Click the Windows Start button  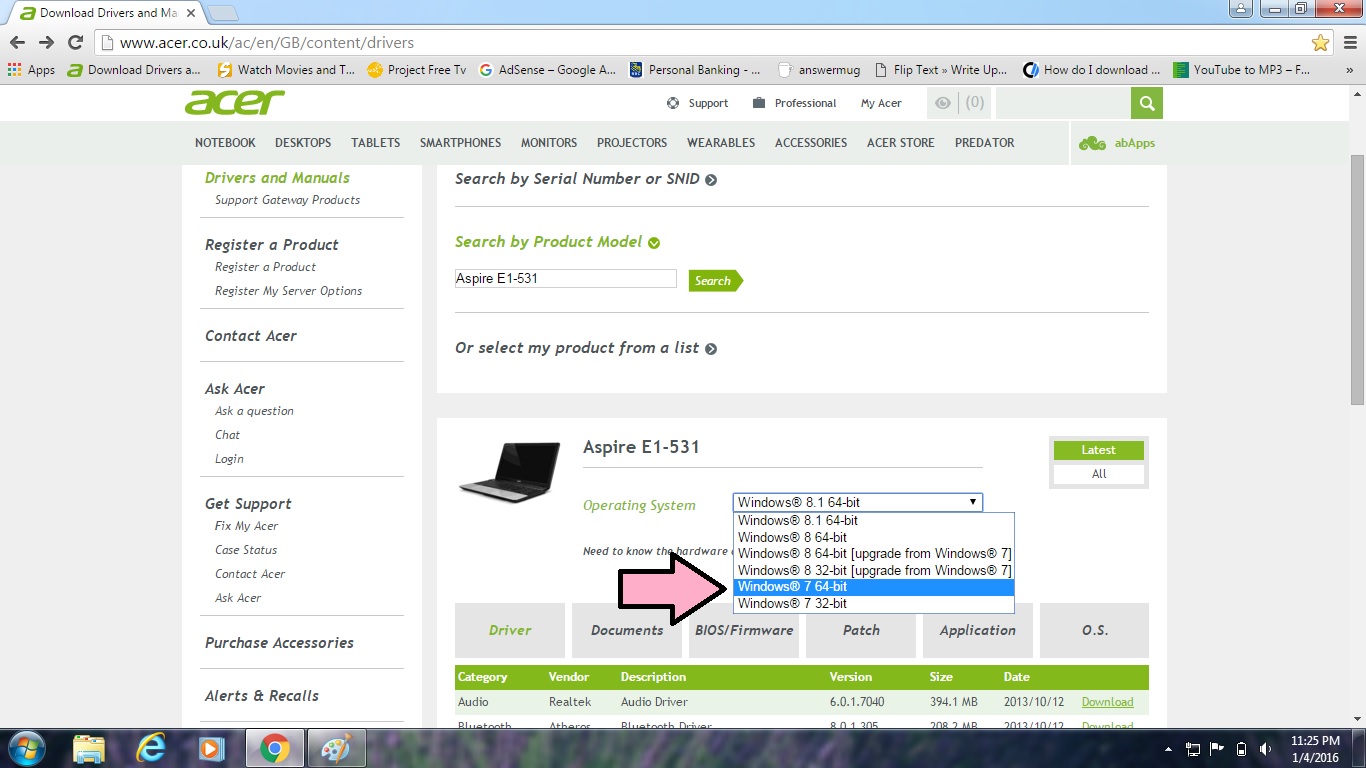click(x=26, y=748)
